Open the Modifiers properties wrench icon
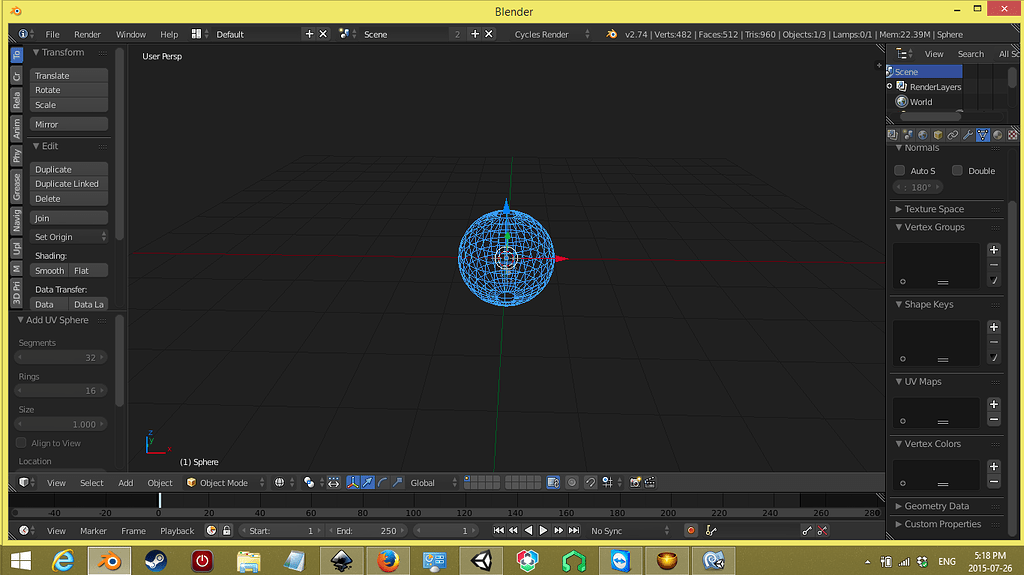 [x=968, y=135]
